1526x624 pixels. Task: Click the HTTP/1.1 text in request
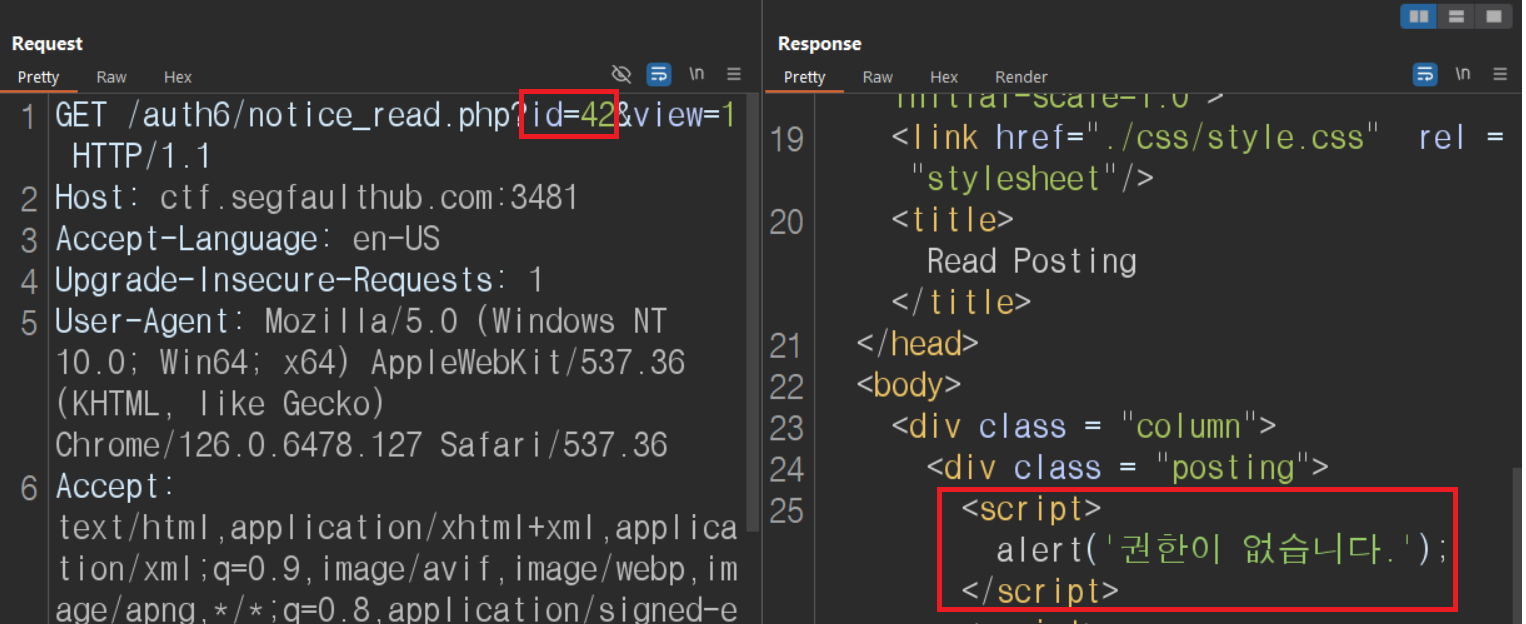pyautogui.click(x=142, y=157)
